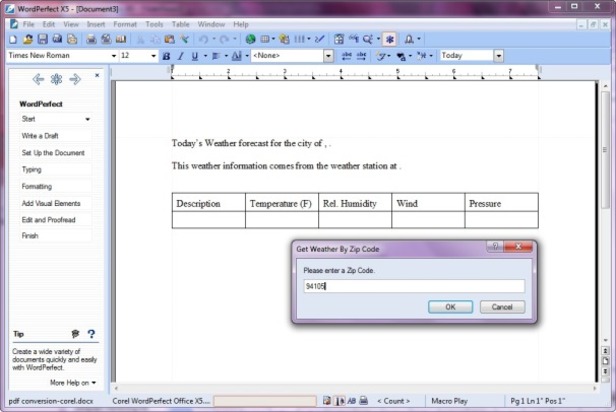The width and height of the screenshot is (616, 412).
Task: Click the status bar AB caps icon
Action: coord(352,401)
